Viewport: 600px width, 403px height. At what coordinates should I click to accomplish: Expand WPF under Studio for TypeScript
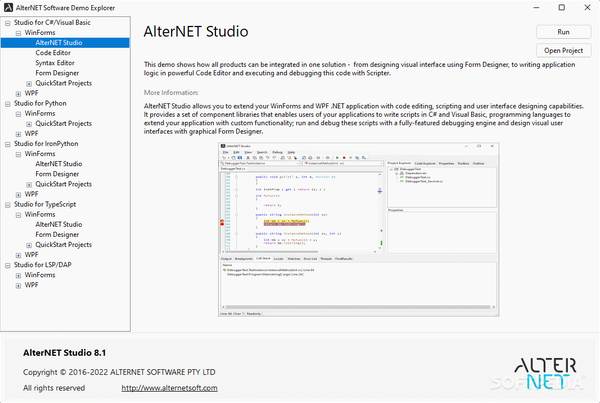coord(18,256)
